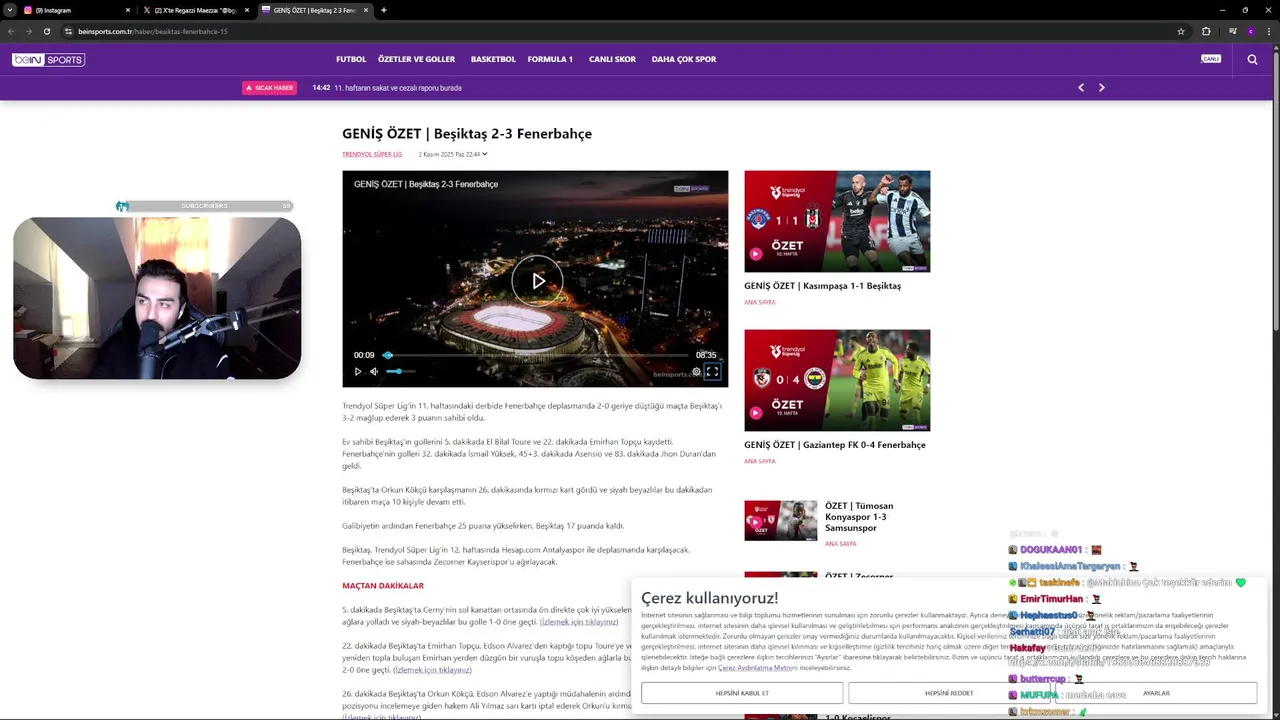
Task: Open Tümosan Konyaspor 1-3 Samsunspor thumbnail
Action: click(780, 521)
